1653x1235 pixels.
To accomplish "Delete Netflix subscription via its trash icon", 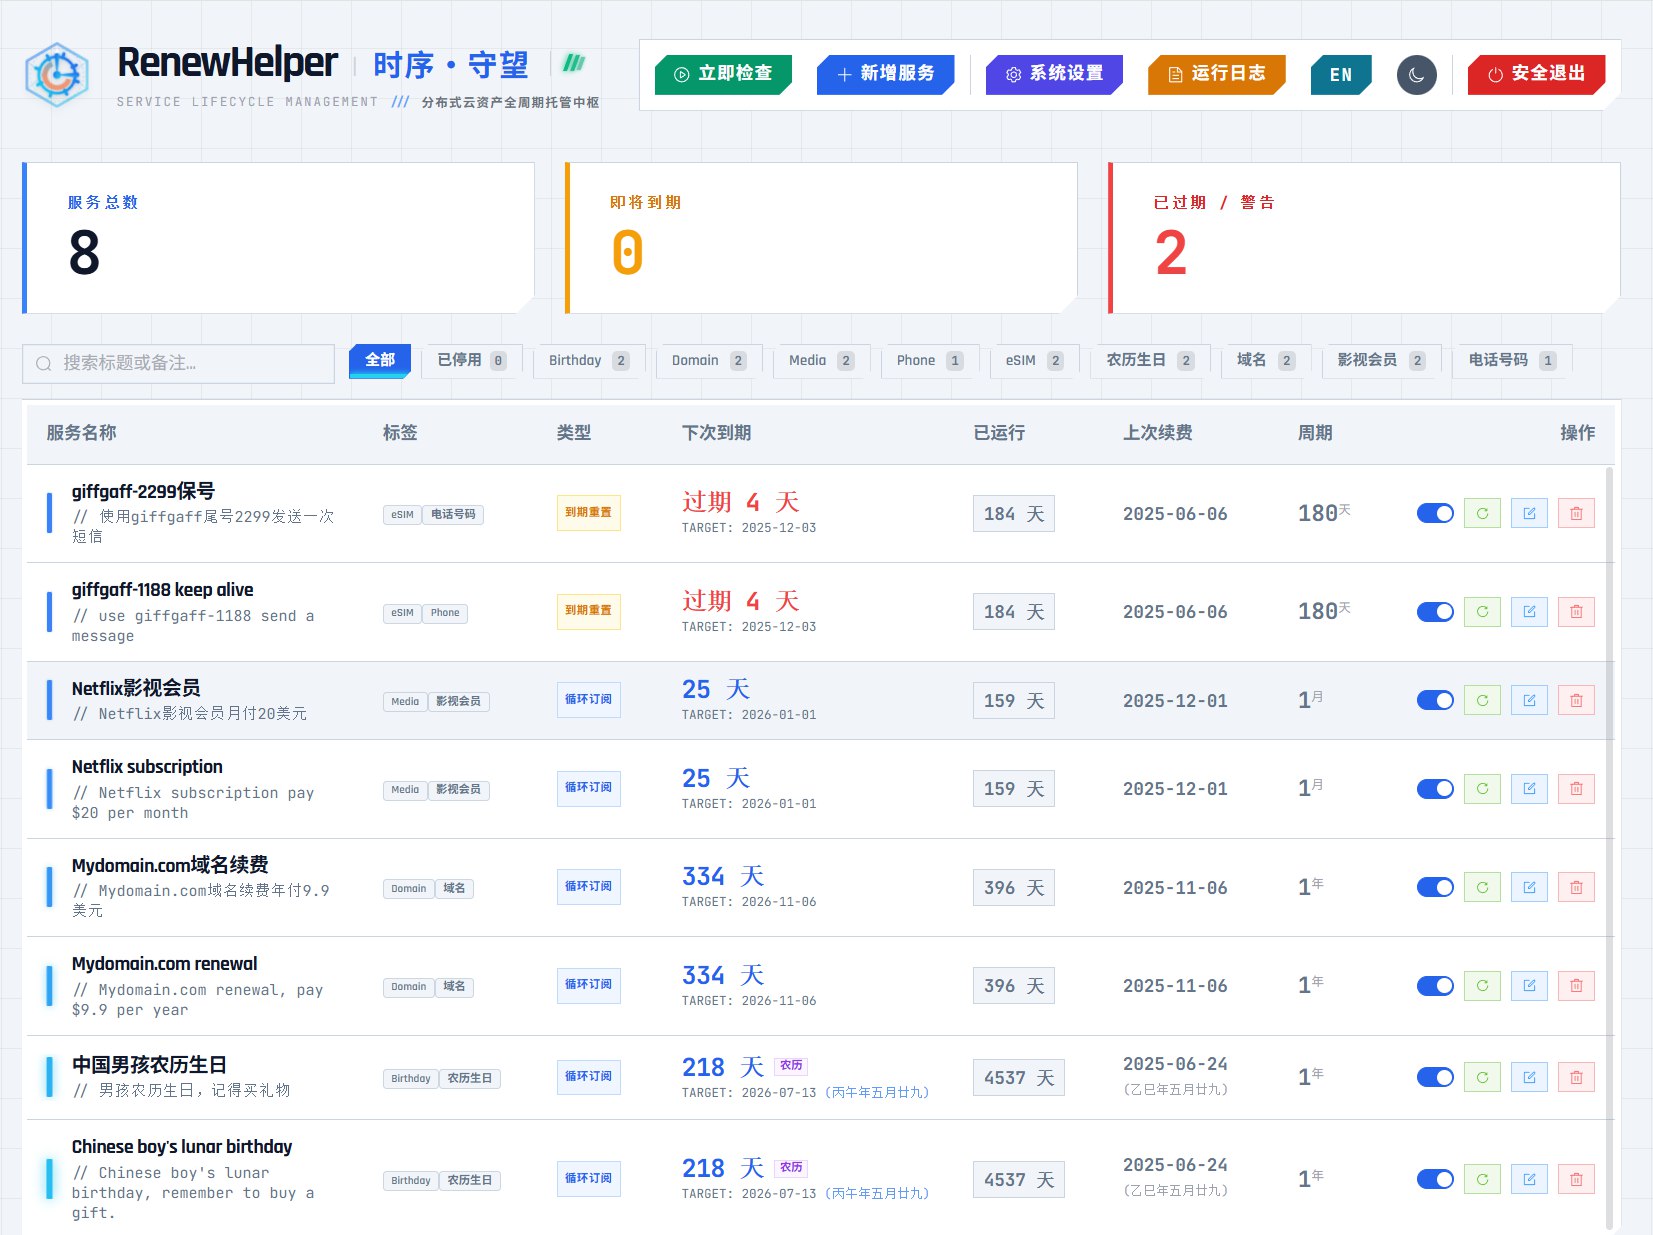I will tap(1576, 788).
